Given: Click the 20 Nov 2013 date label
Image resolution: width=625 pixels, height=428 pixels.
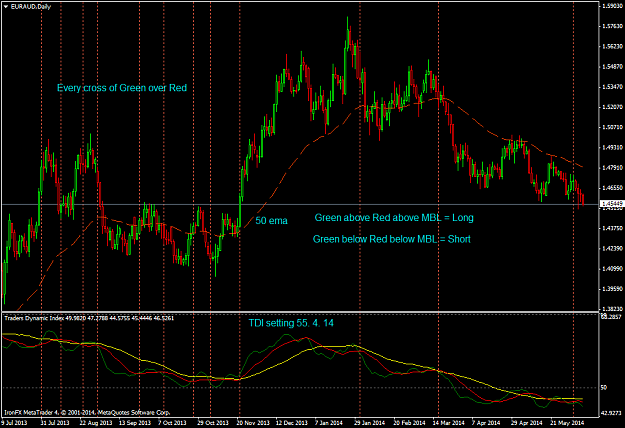Looking at the screenshot, I should tap(253, 422).
